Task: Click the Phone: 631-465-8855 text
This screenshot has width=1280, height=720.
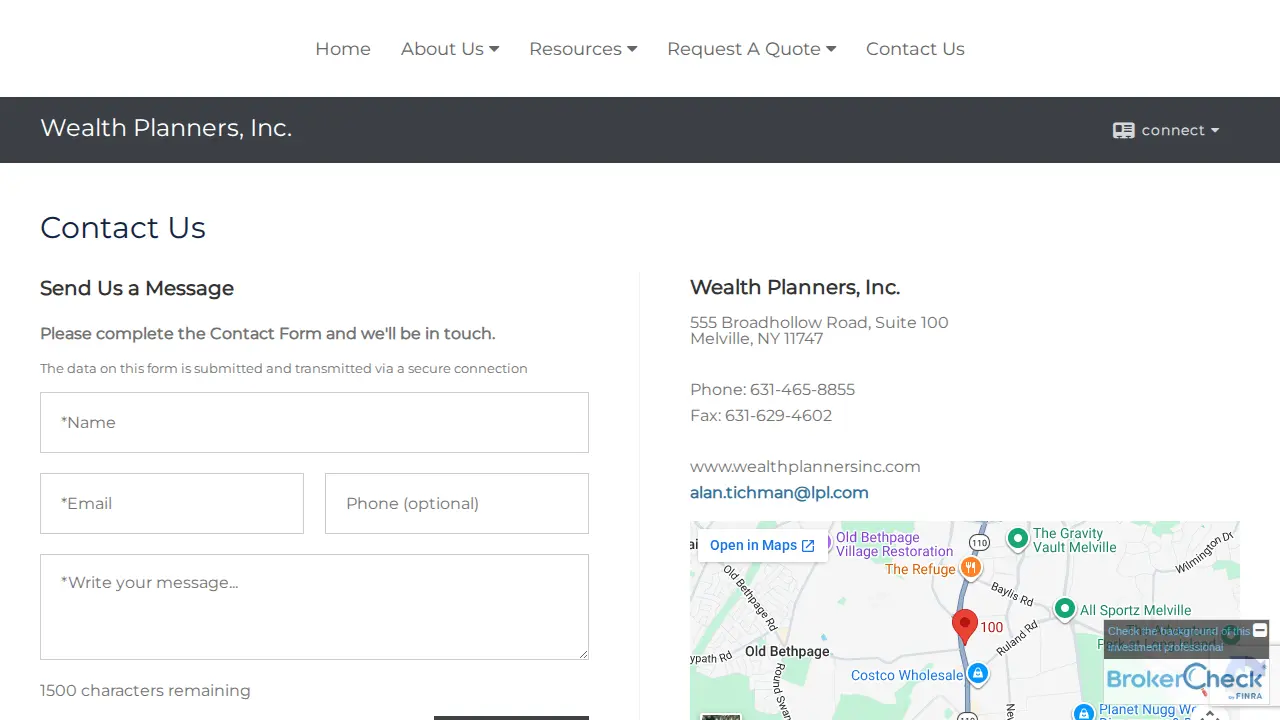Action: [x=772, y=389]
